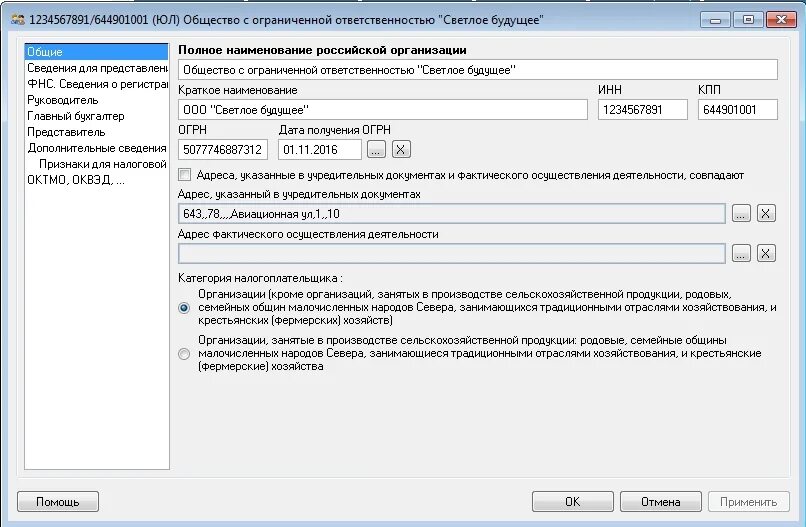
Task: Select 'Признаки для налоговой' sub-item
Action: coord(102,164)
